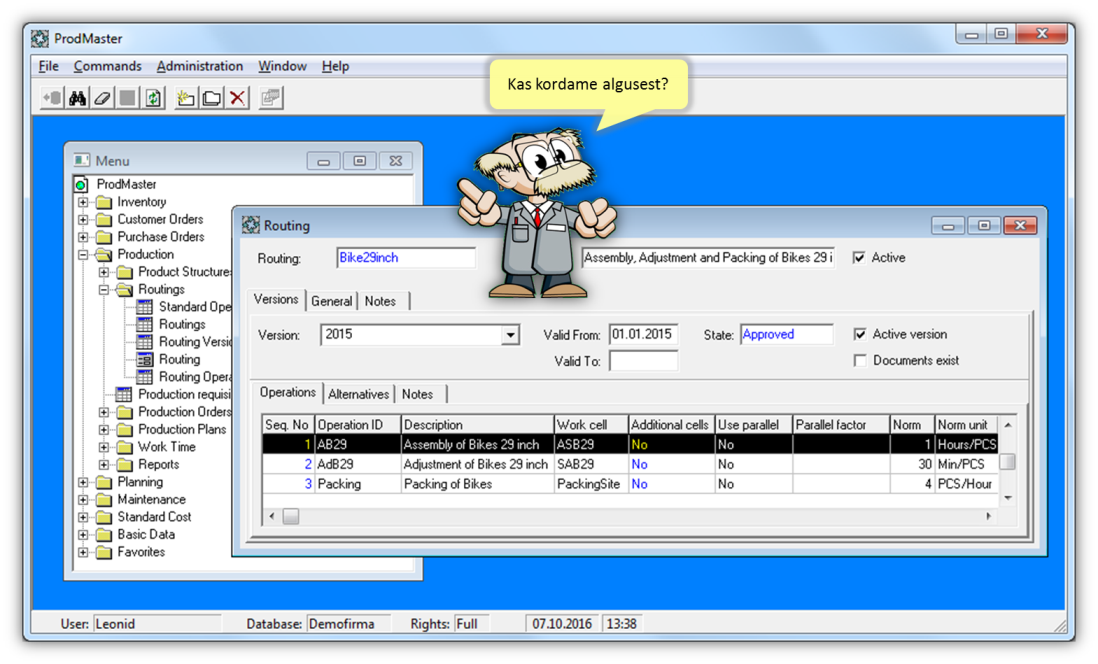The width and height of the screenshot is (1098, 664).
Task: Switch to the Alternatives tab
Action: (x=359, y=394)
